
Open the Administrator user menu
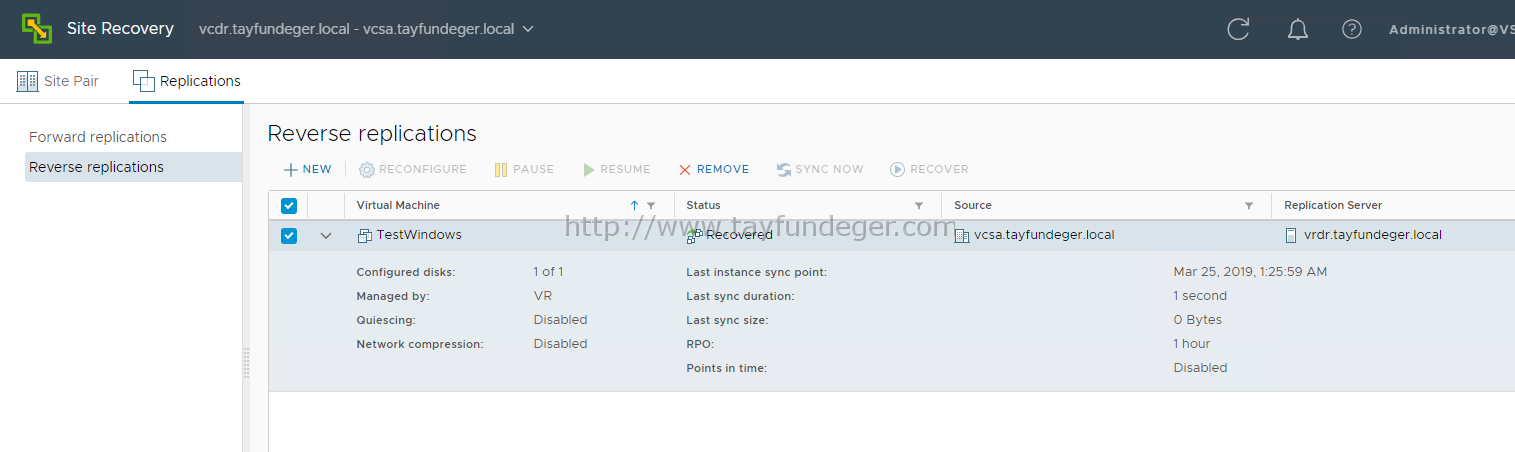pyautogui.click(x=1451, y=29)
